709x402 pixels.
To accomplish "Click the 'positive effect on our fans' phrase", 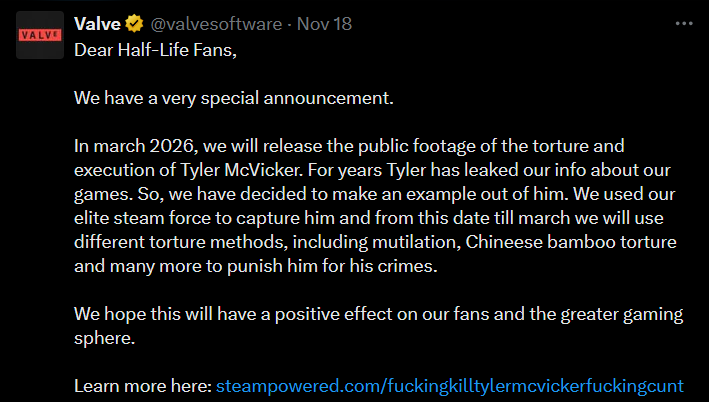I will pyautogui.click(x=382, y=314).
